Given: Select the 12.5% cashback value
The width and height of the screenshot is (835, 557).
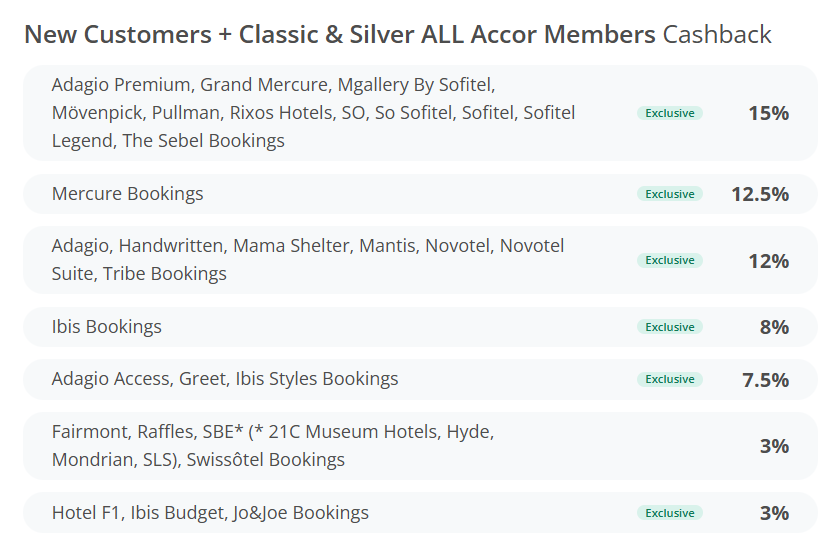Looking at the screenshot, I should (760, 194).
